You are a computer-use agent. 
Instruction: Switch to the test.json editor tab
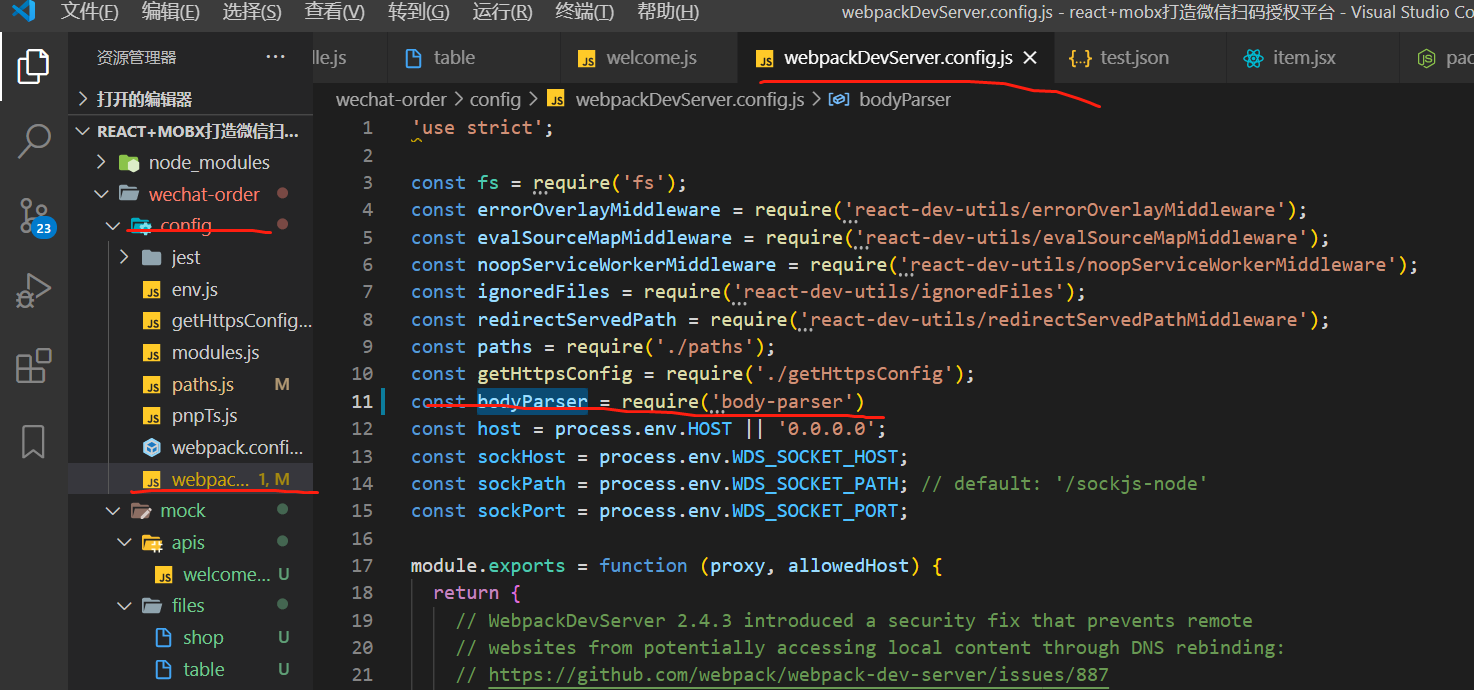pyautogui.click(x=1138, y=58)
